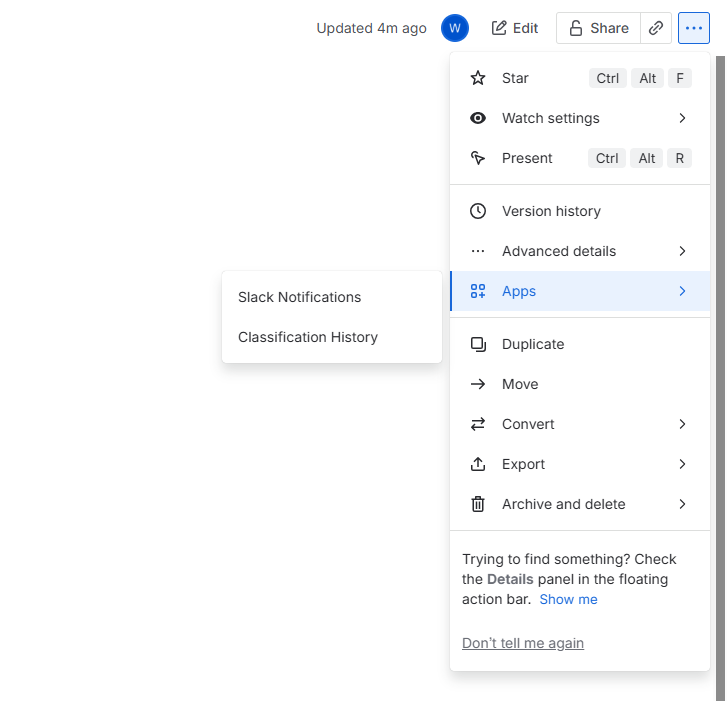Expand the Advanced details submenu arrow
Screen dimensions: 727x701
click(682, 251)
